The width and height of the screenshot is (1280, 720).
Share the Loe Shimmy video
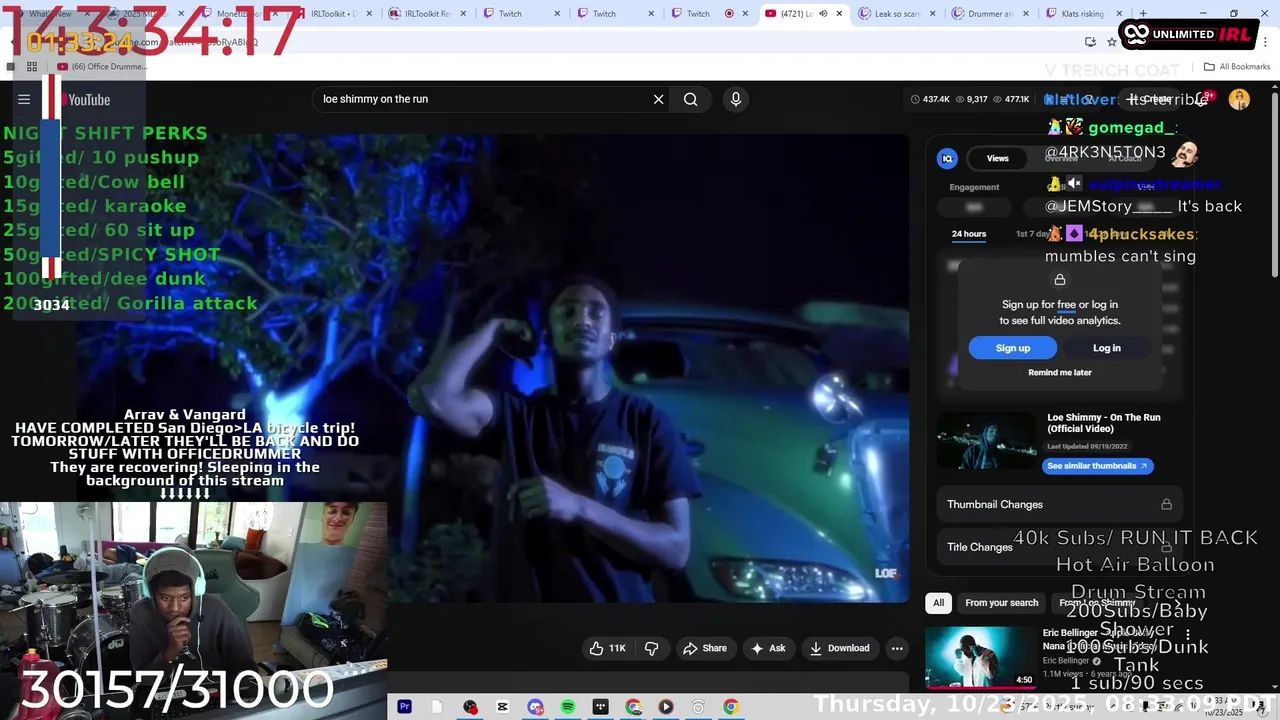704,648
